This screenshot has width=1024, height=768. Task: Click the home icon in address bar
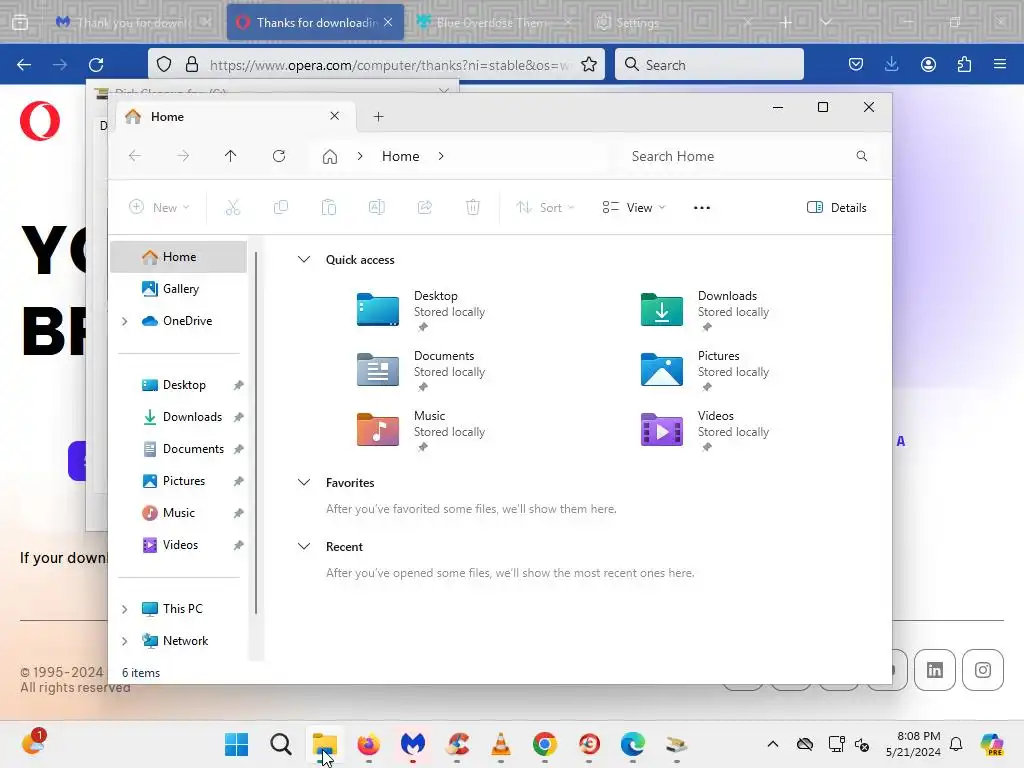pyautogui.click(x=330, y=157)
